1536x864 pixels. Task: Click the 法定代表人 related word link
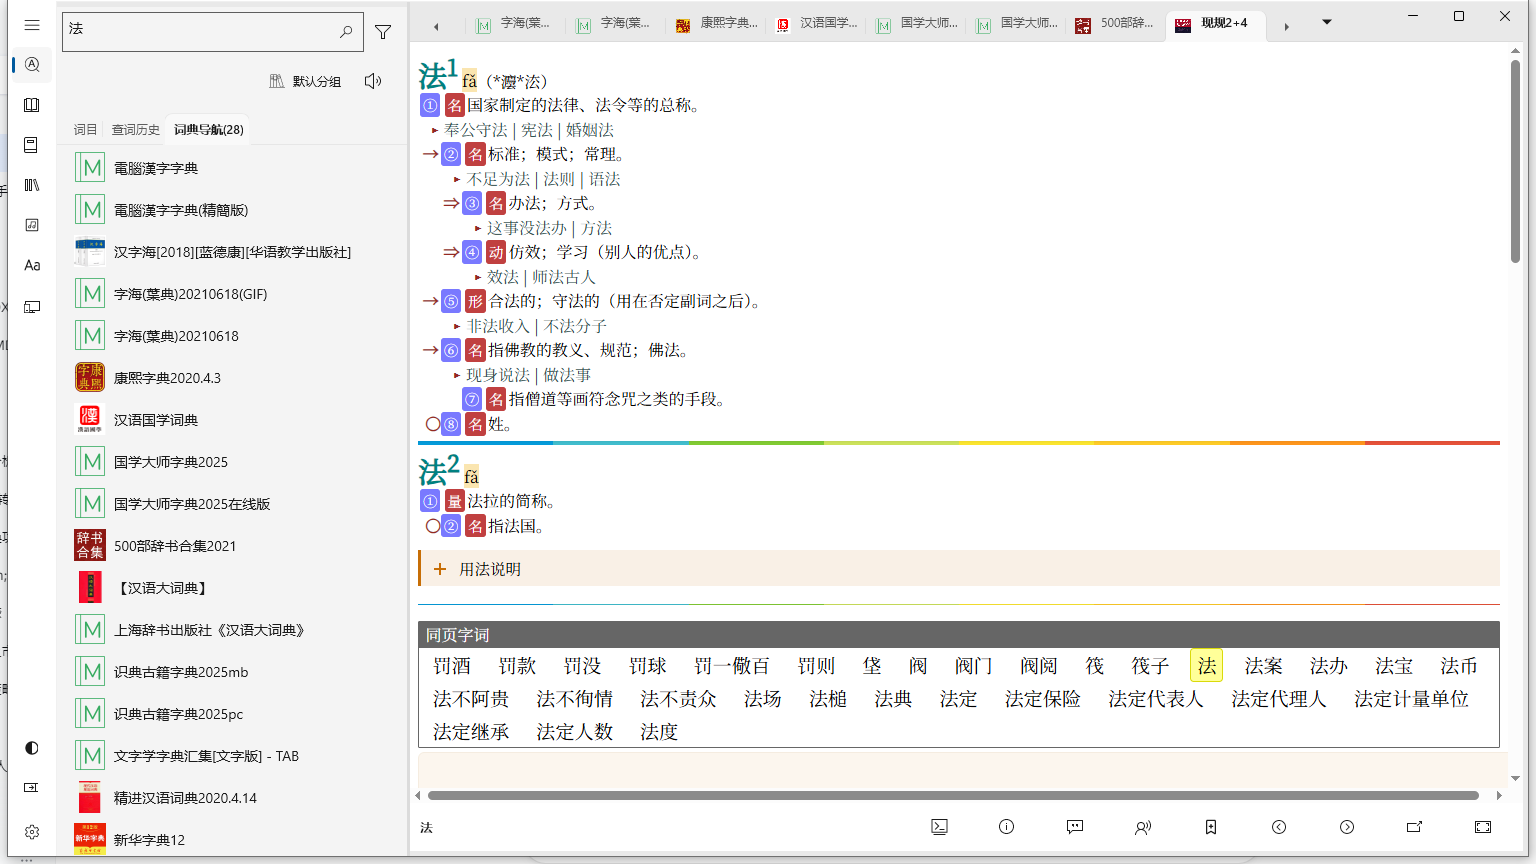(1155, 699)
